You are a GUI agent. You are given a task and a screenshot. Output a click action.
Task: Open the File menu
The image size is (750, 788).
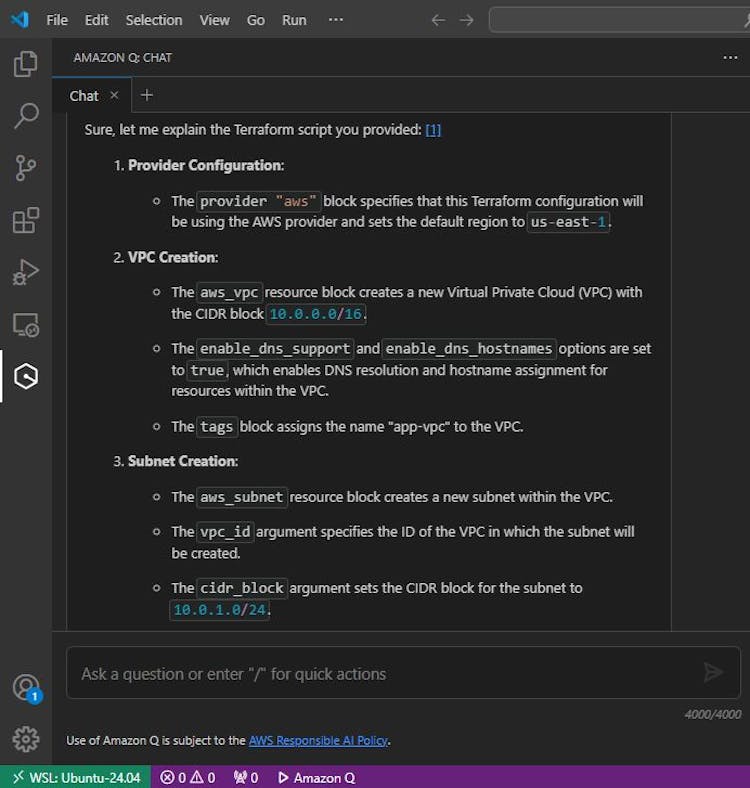[x=57, y=20]
